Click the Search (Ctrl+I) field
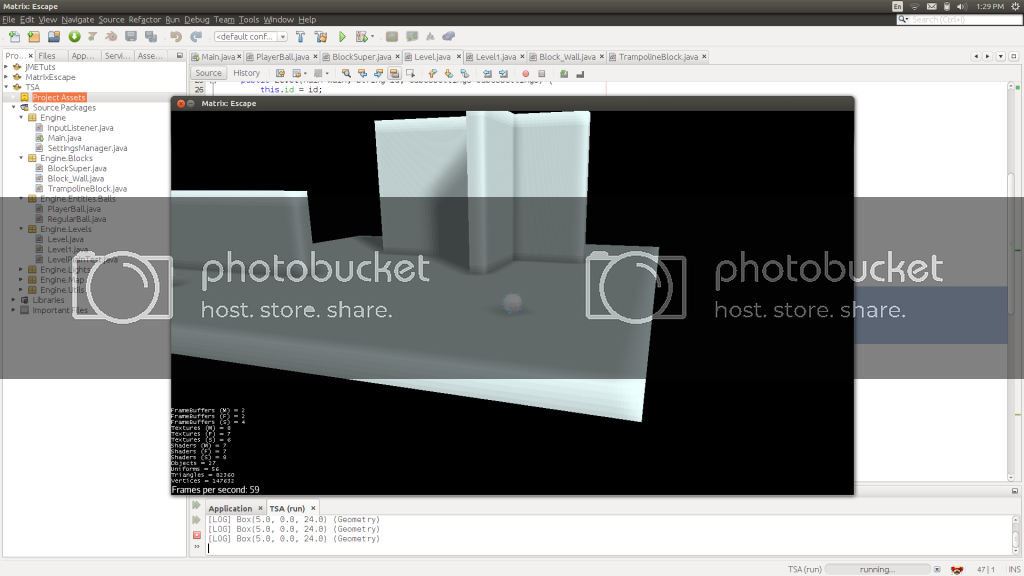 (x=965, y=19)
